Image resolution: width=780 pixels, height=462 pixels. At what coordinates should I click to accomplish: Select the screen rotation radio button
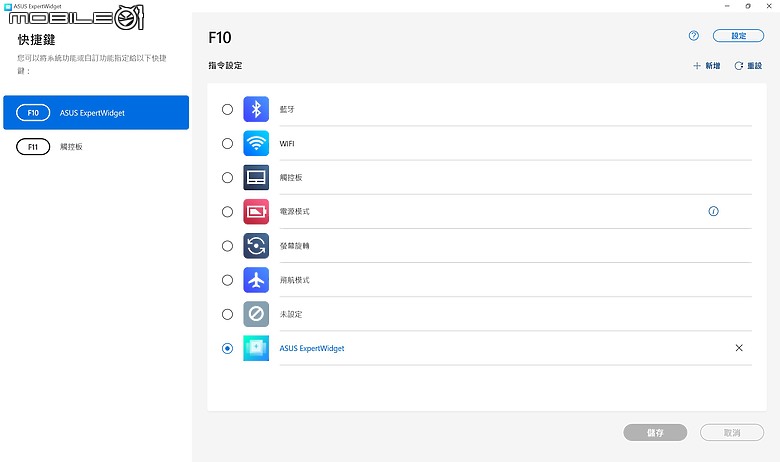tap(227, 246)
